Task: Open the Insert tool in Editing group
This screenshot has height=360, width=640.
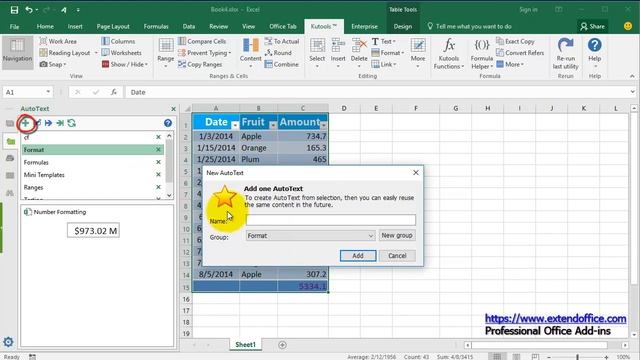Action: [x=338, y=52]
